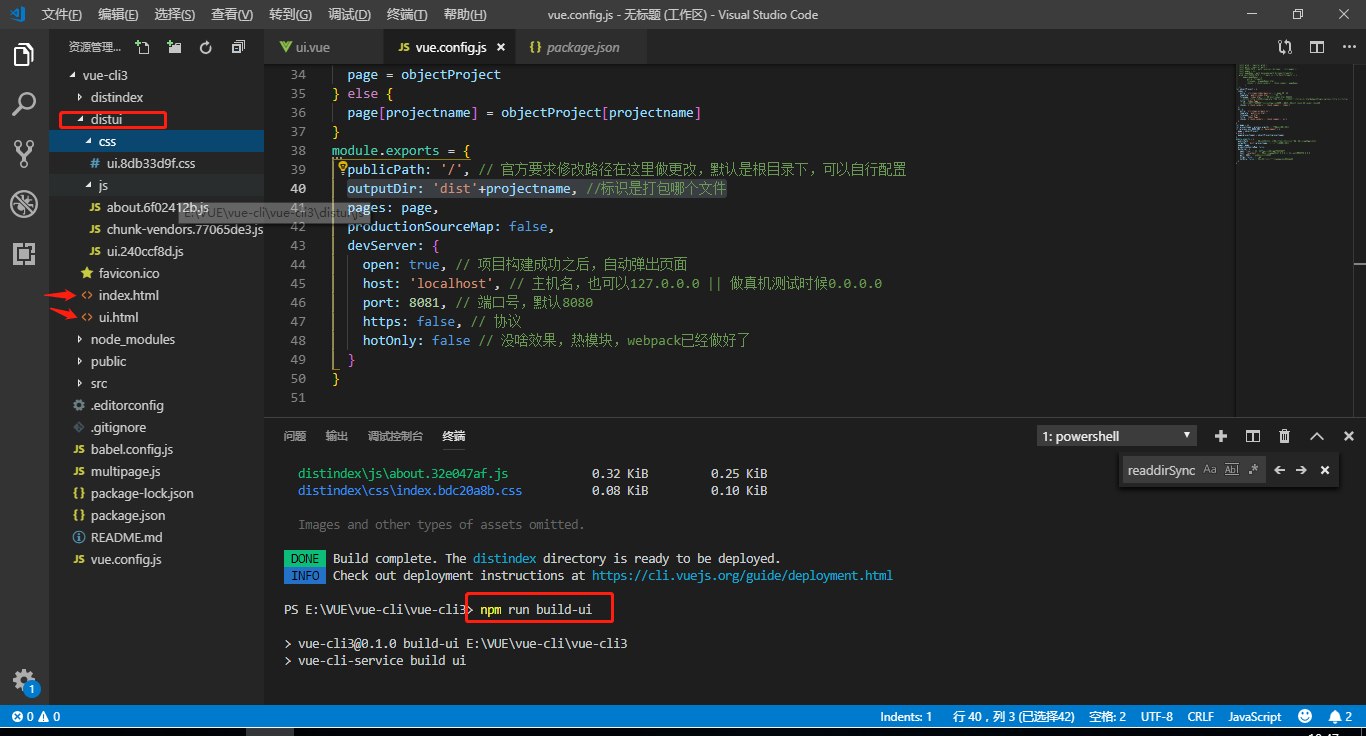
Task: Click the lightbulb on line 39
Action: pos(342,169)
